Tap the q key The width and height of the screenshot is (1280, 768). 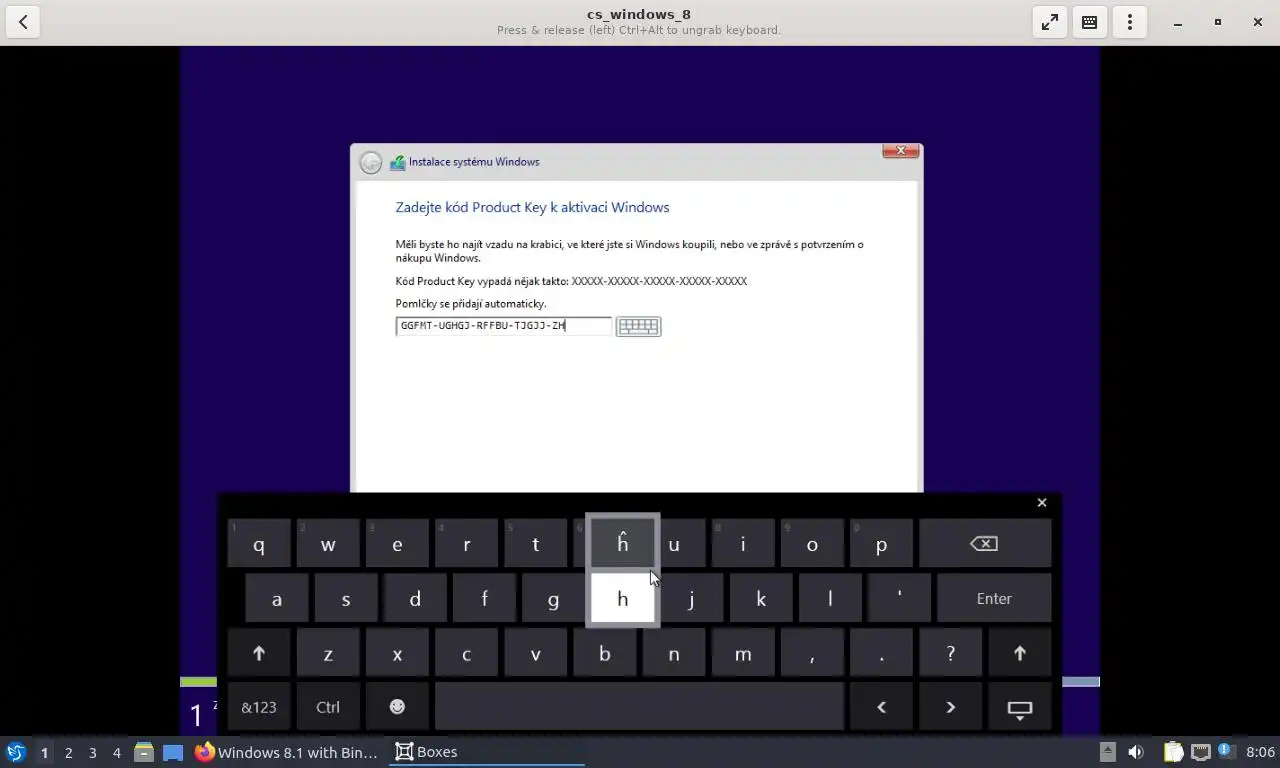(x=259, y=544)
